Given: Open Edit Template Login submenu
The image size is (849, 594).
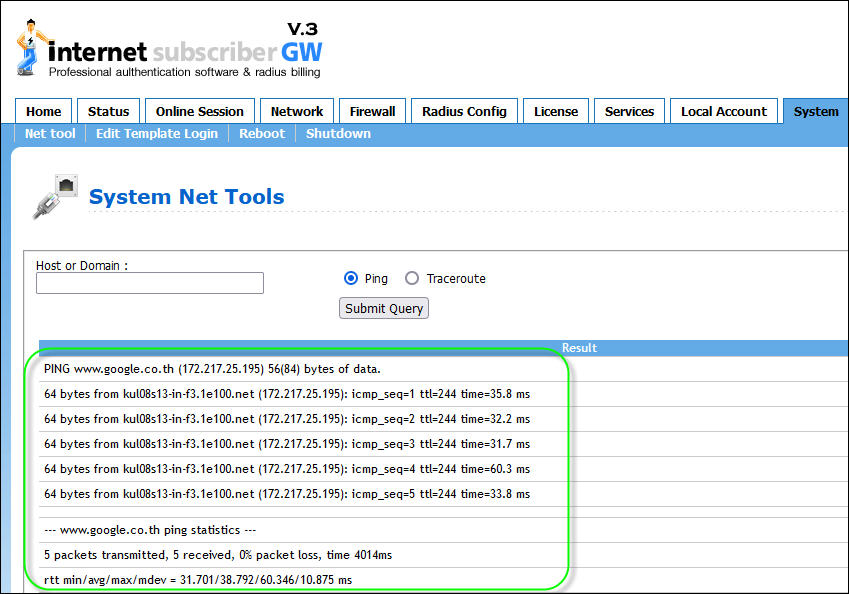Looking at the screenshot, I should 156,134.
